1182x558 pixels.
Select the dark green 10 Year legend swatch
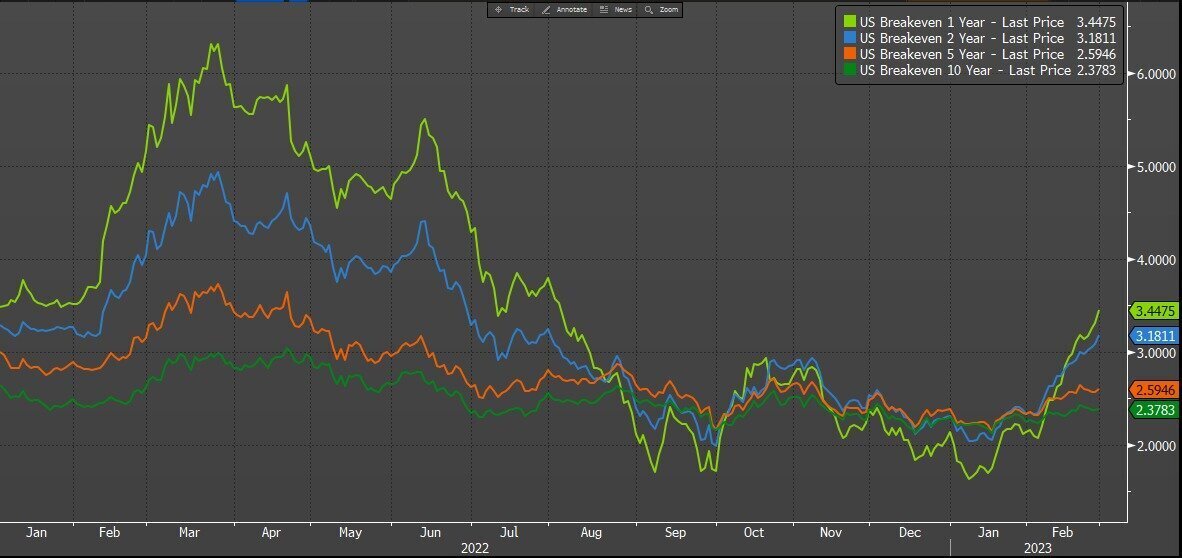[x=849, y=70]
